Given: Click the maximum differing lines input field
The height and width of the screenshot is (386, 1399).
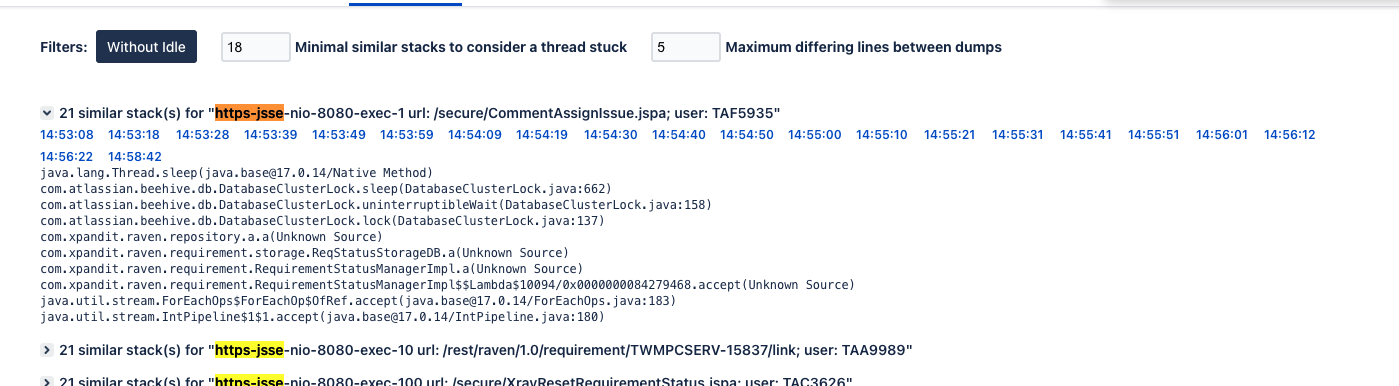Looking at the screenshot, I should click(685, 47).
